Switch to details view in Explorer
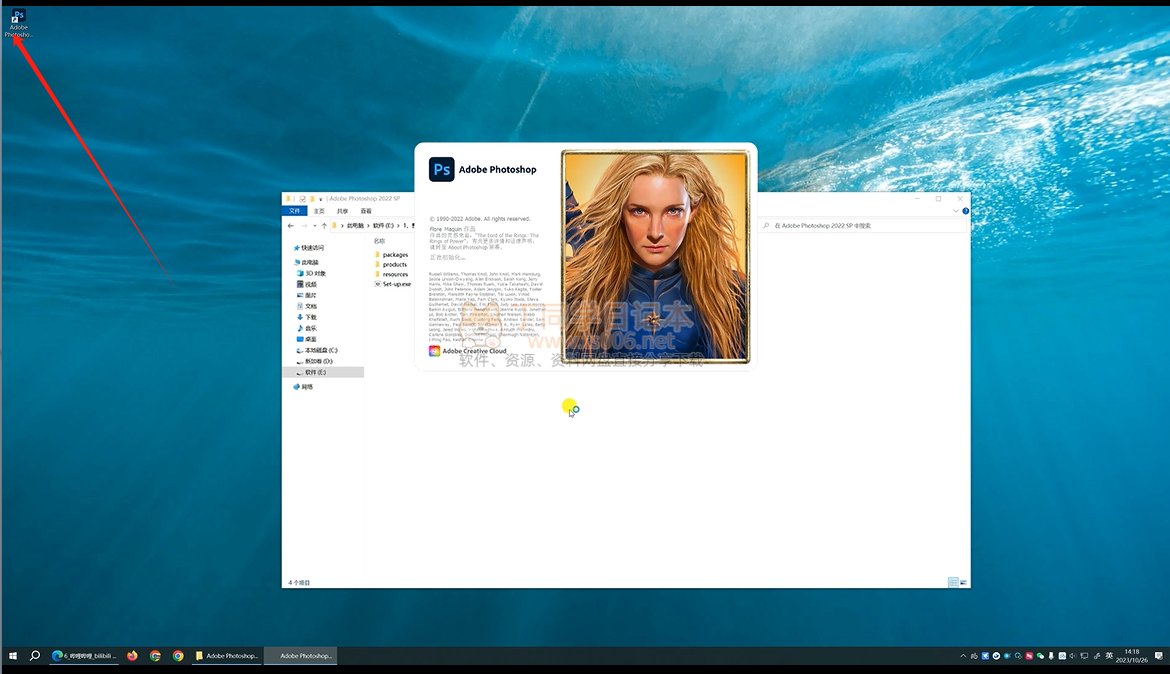 click(x=952, y=582)
